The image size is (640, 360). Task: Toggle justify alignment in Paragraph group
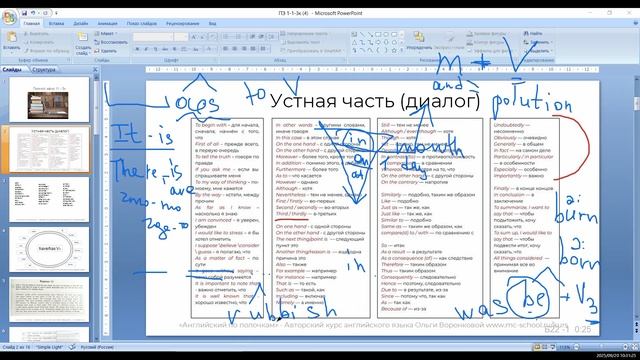[x=253, y=49]
